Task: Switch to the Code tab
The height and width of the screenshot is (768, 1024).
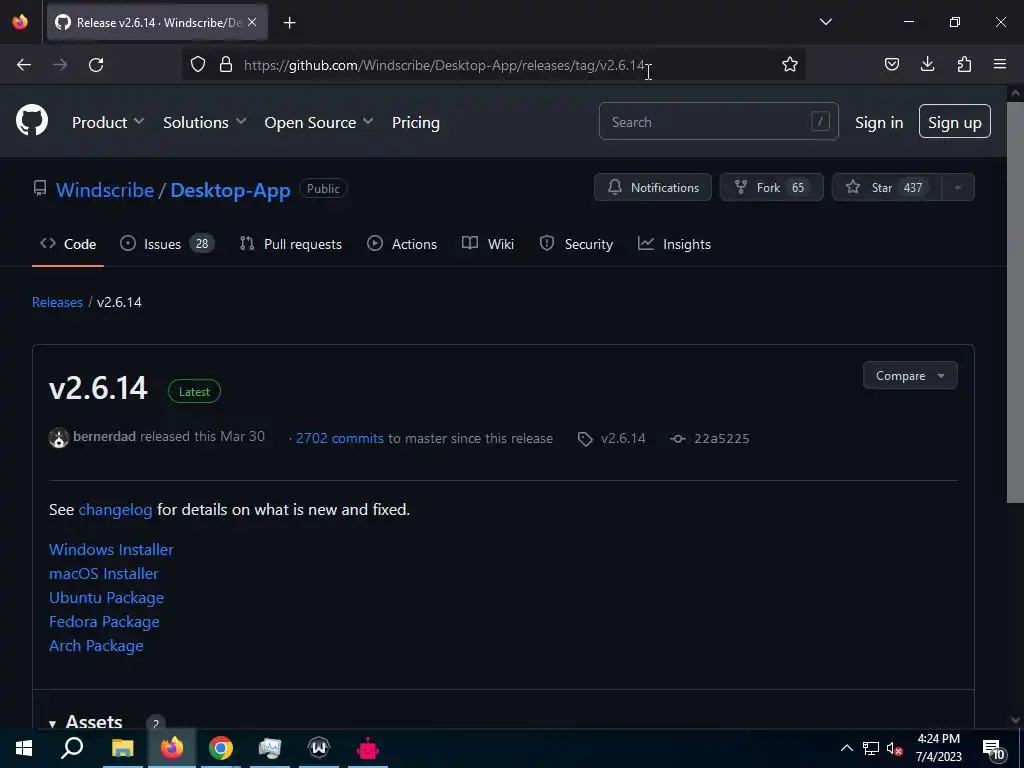Action: coord(68,244)
